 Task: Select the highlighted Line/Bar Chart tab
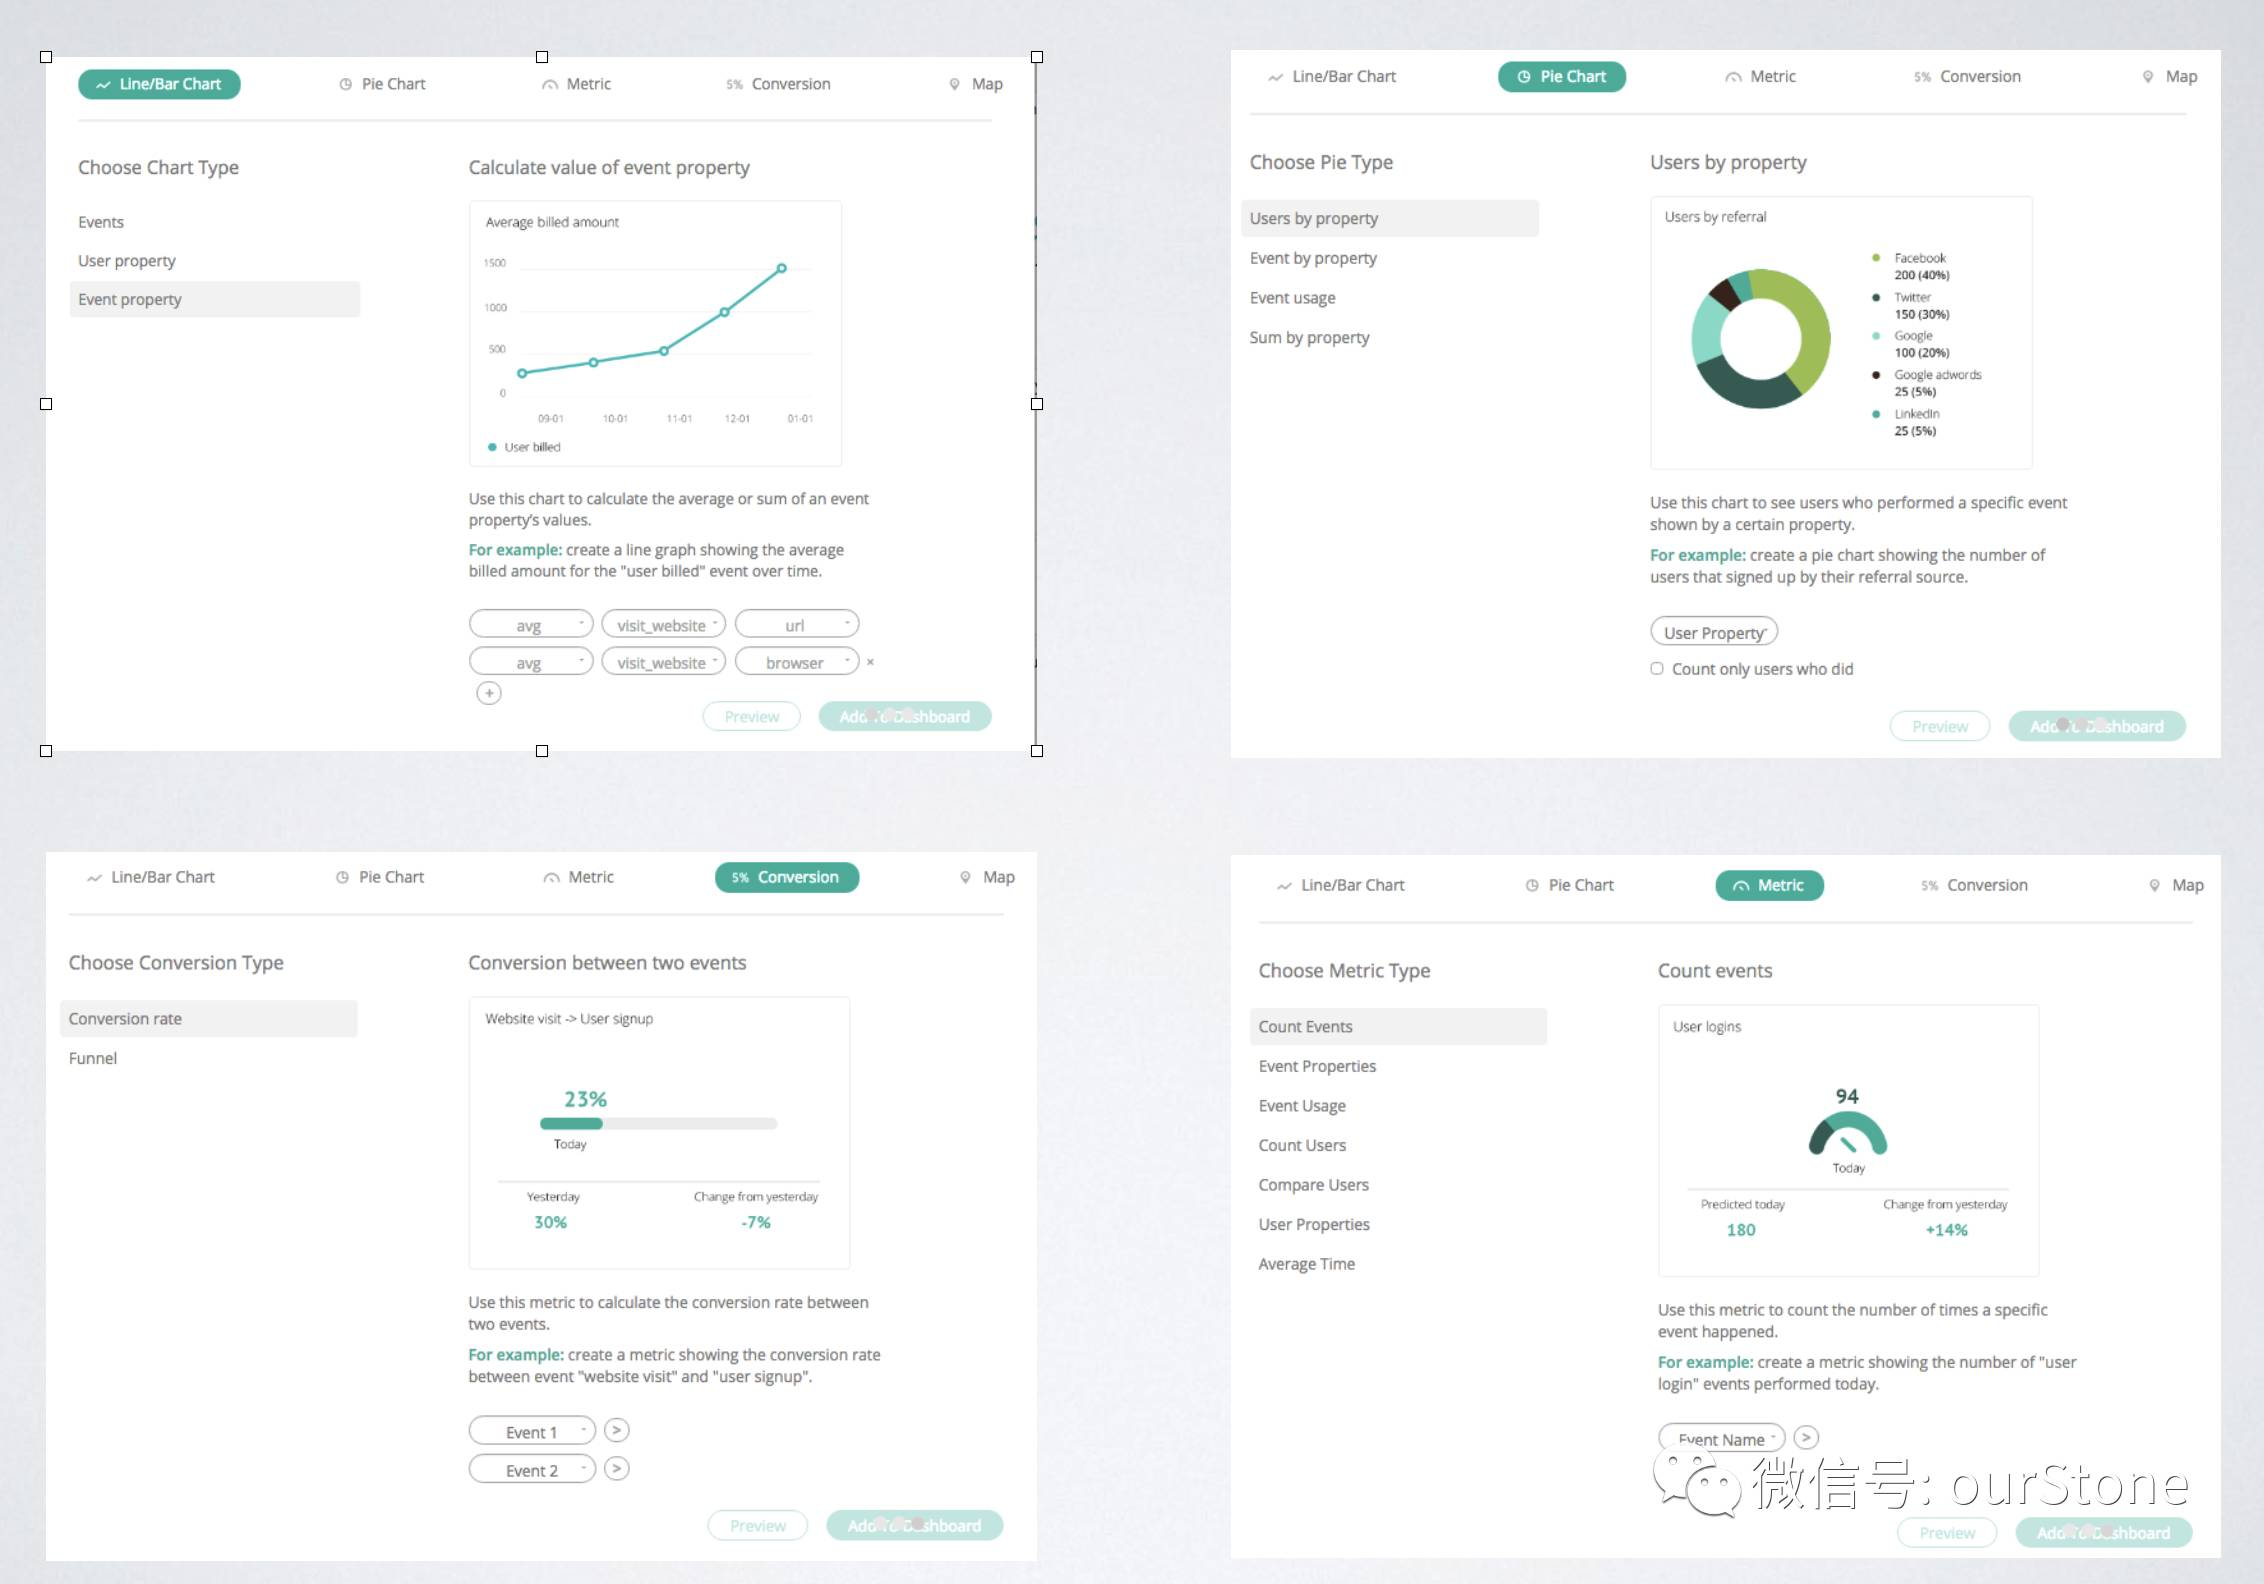click(x=159, y=84)
